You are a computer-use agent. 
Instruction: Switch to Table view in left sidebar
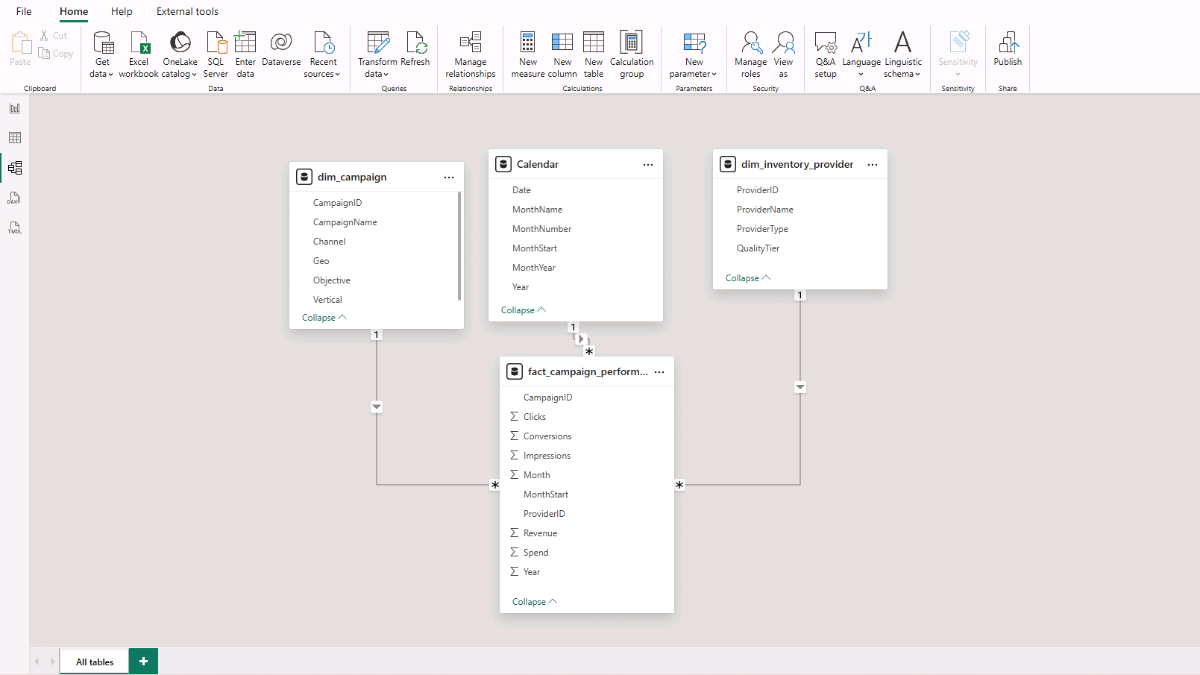click(x=15, y=138)
